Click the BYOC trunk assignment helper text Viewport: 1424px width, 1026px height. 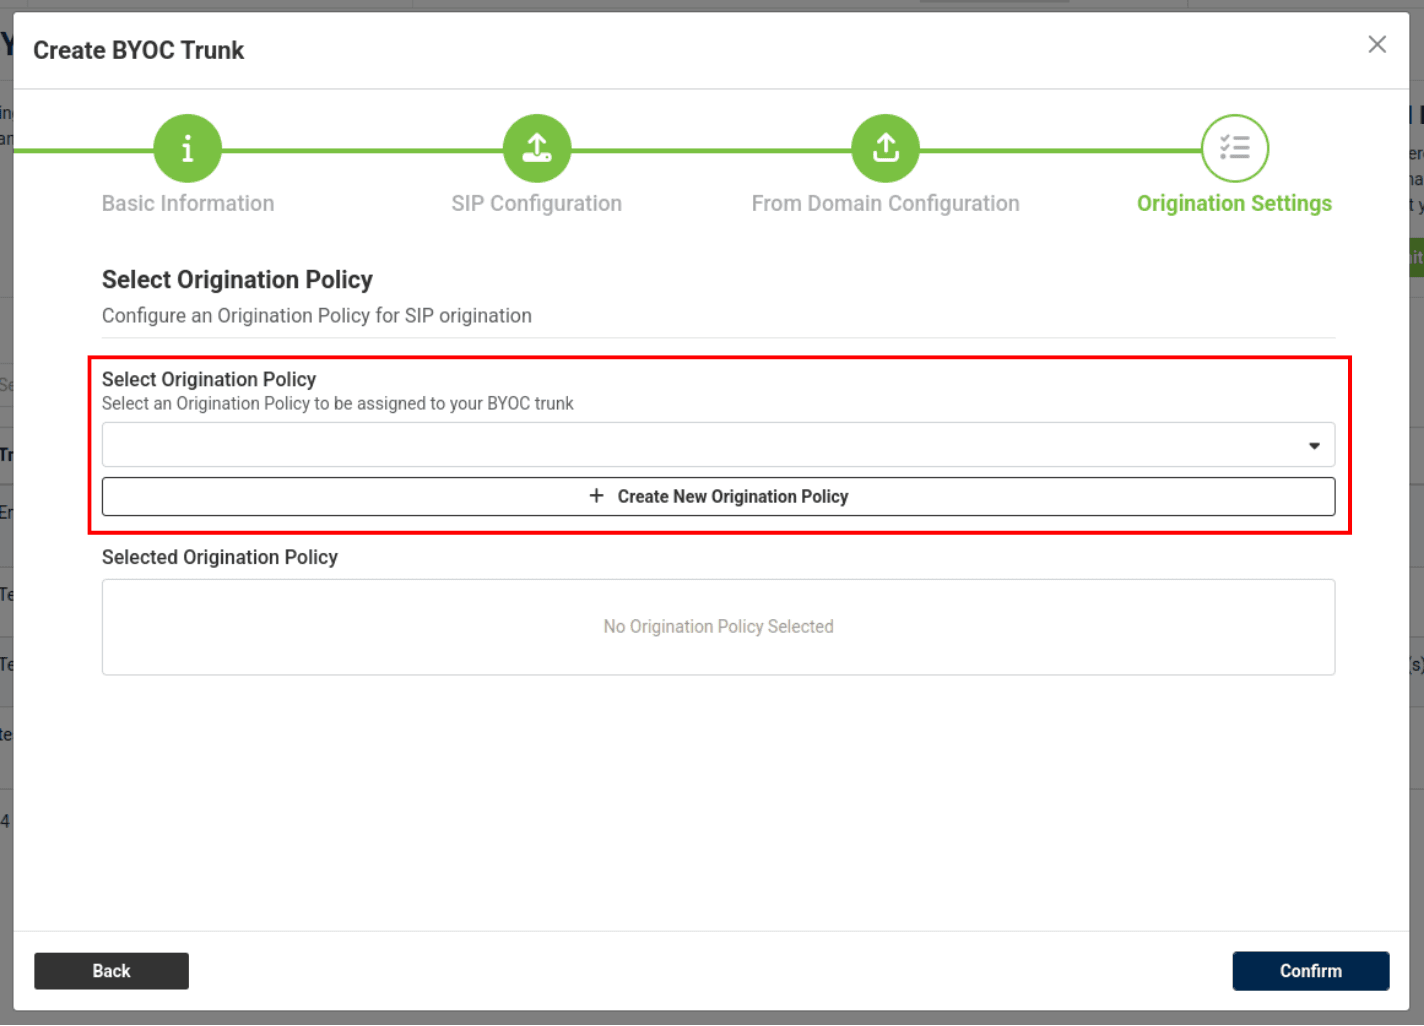(338, 404)
